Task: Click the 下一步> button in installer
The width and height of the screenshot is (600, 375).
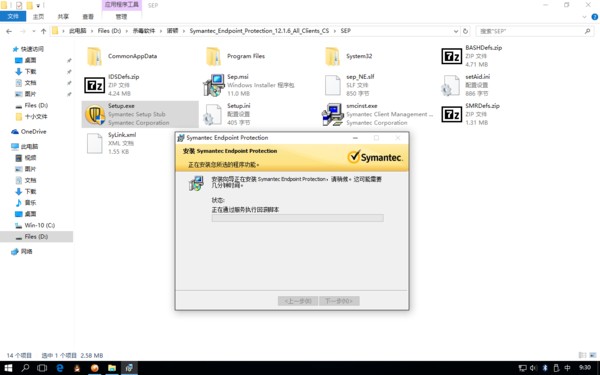Action: pos(339,301)
